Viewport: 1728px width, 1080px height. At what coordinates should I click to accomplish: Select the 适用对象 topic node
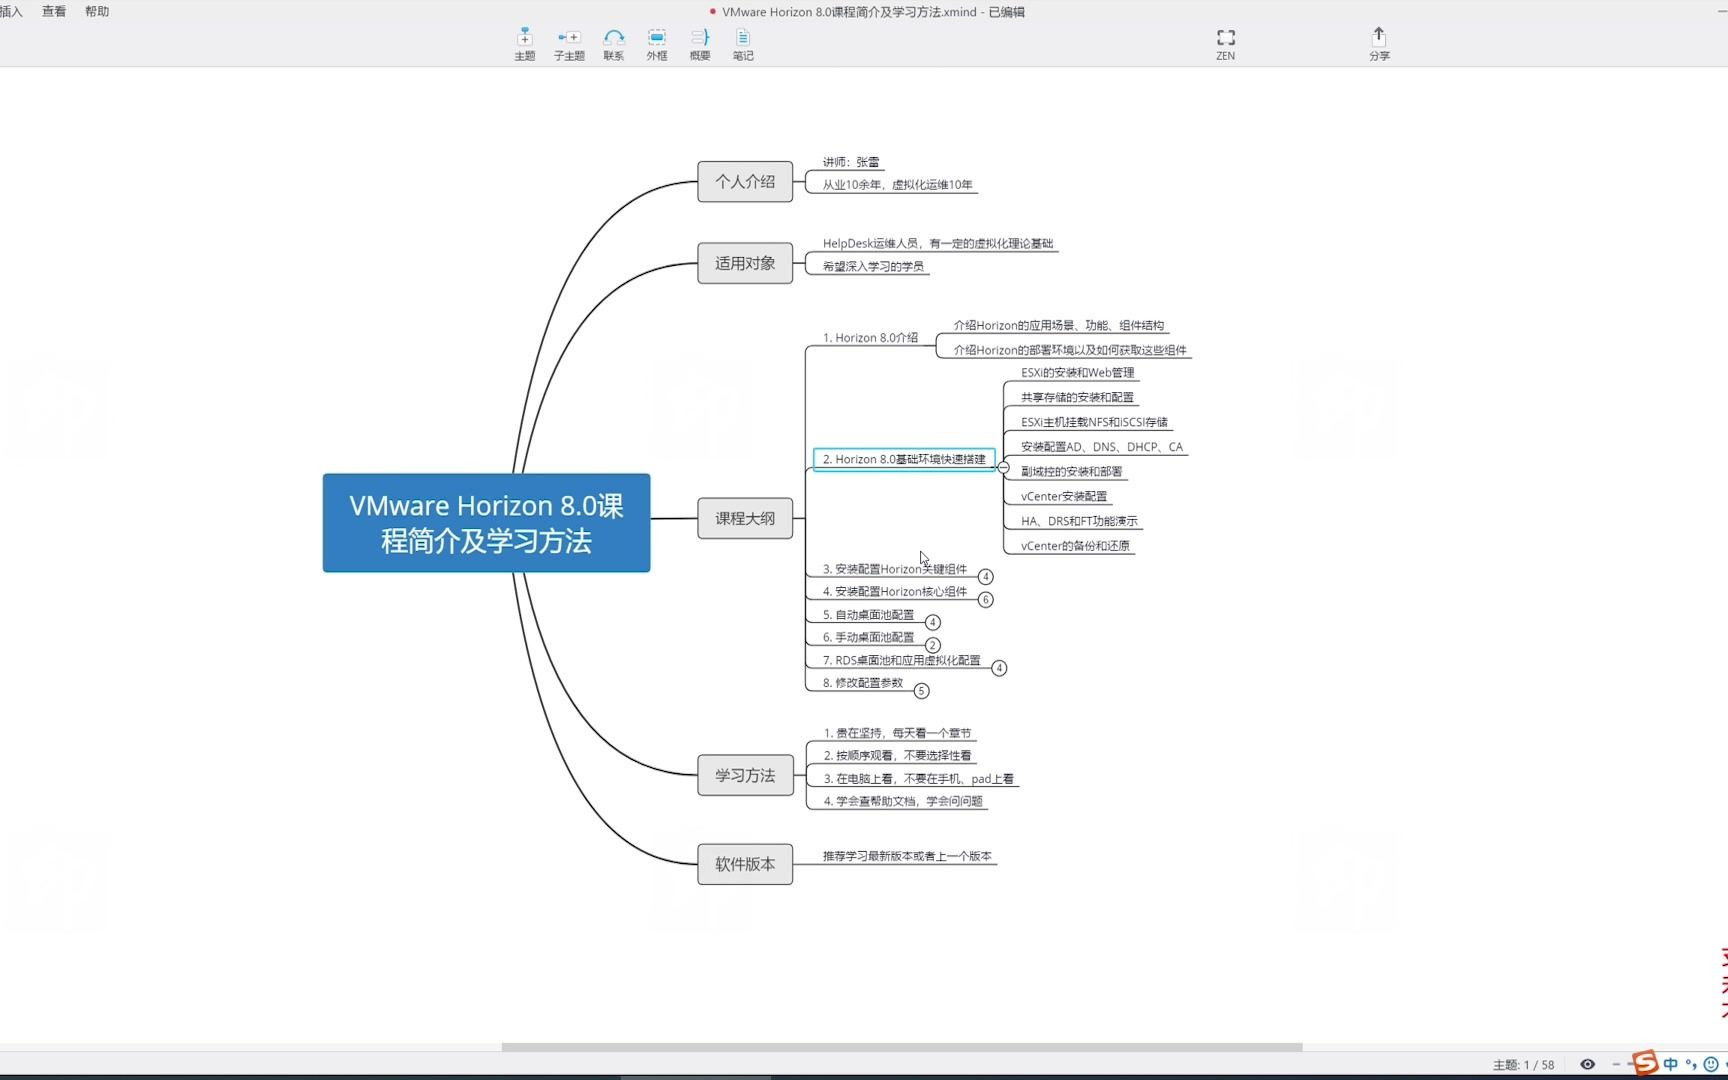(745, 263)
